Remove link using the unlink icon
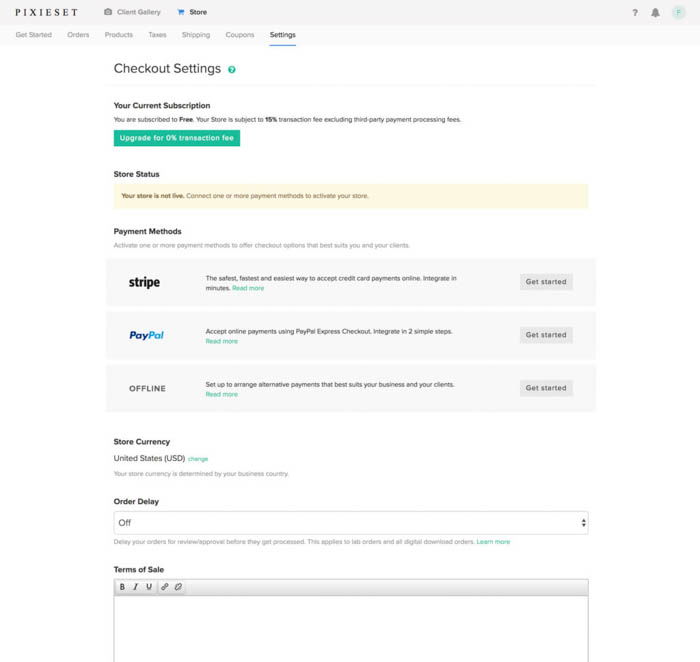This screenshot has height=662, width=700. [x=178, y=587]
